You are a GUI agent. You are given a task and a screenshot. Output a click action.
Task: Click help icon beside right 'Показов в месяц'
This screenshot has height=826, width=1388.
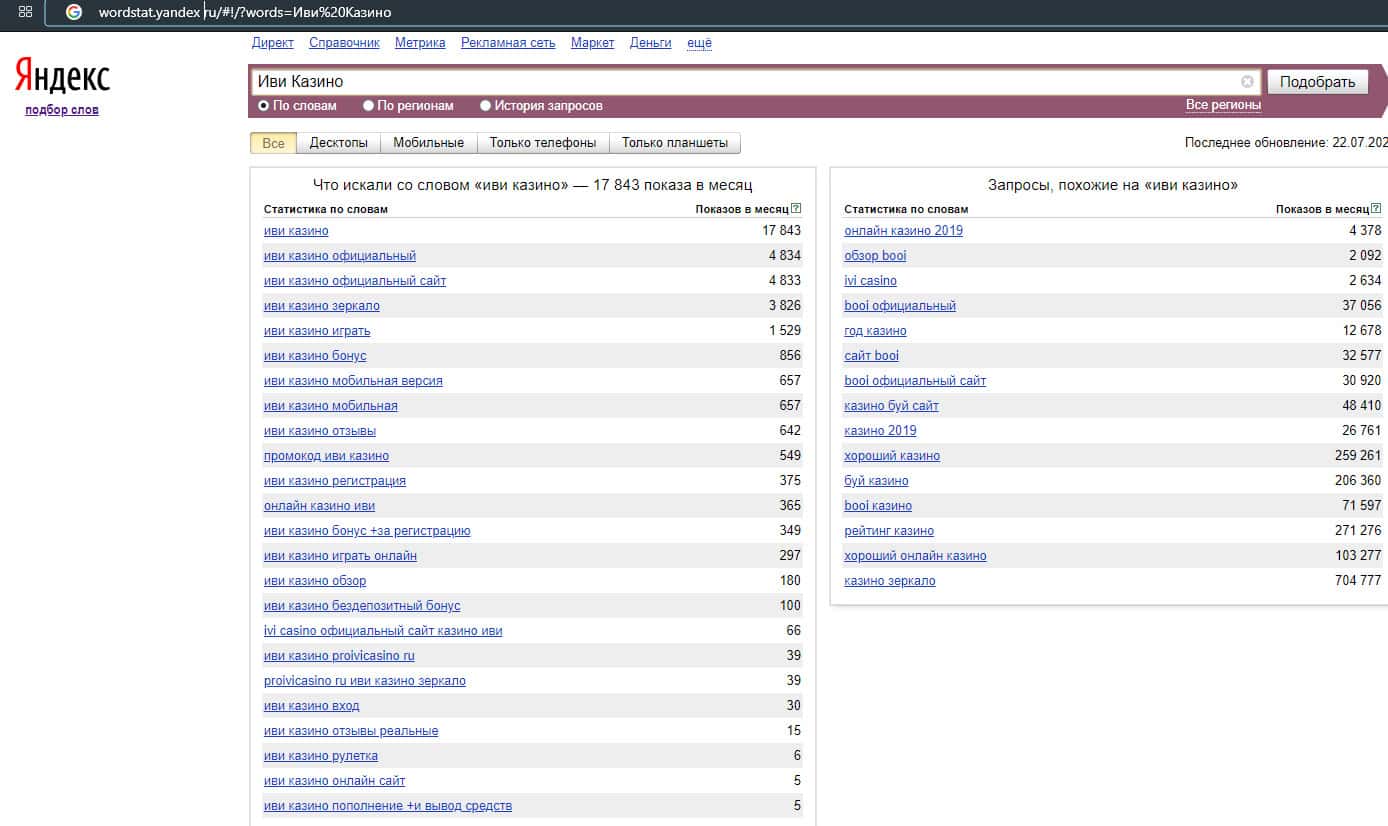(x=1376, y=209)
